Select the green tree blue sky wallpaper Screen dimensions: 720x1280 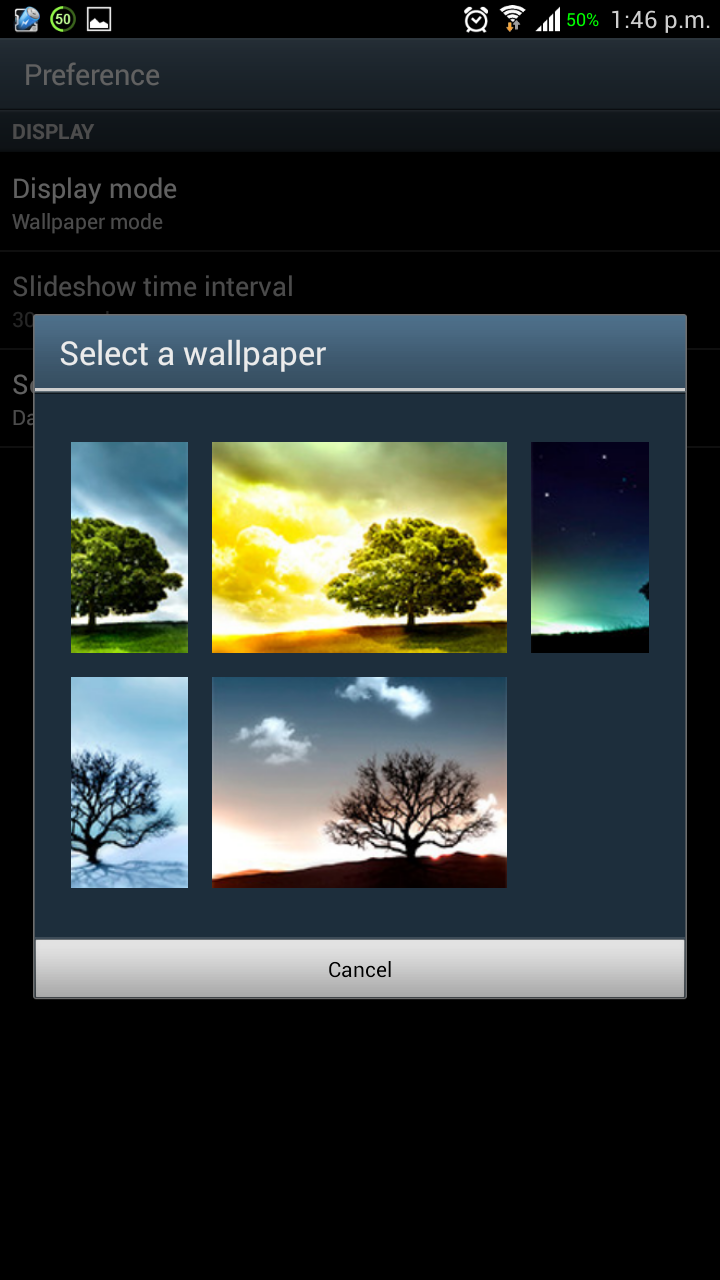129,547
